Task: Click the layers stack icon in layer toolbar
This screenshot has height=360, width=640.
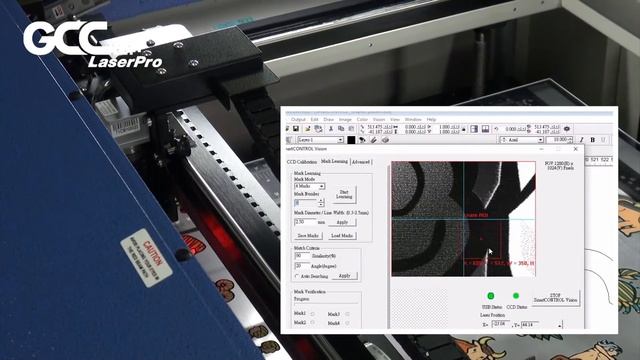Action: [385, 140]
